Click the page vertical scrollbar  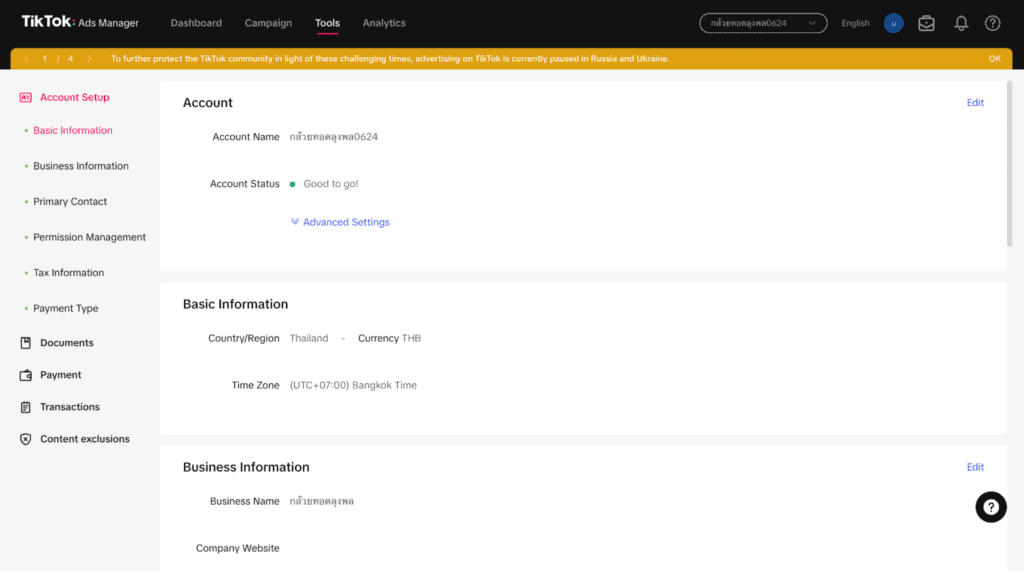click(1010, 165)
